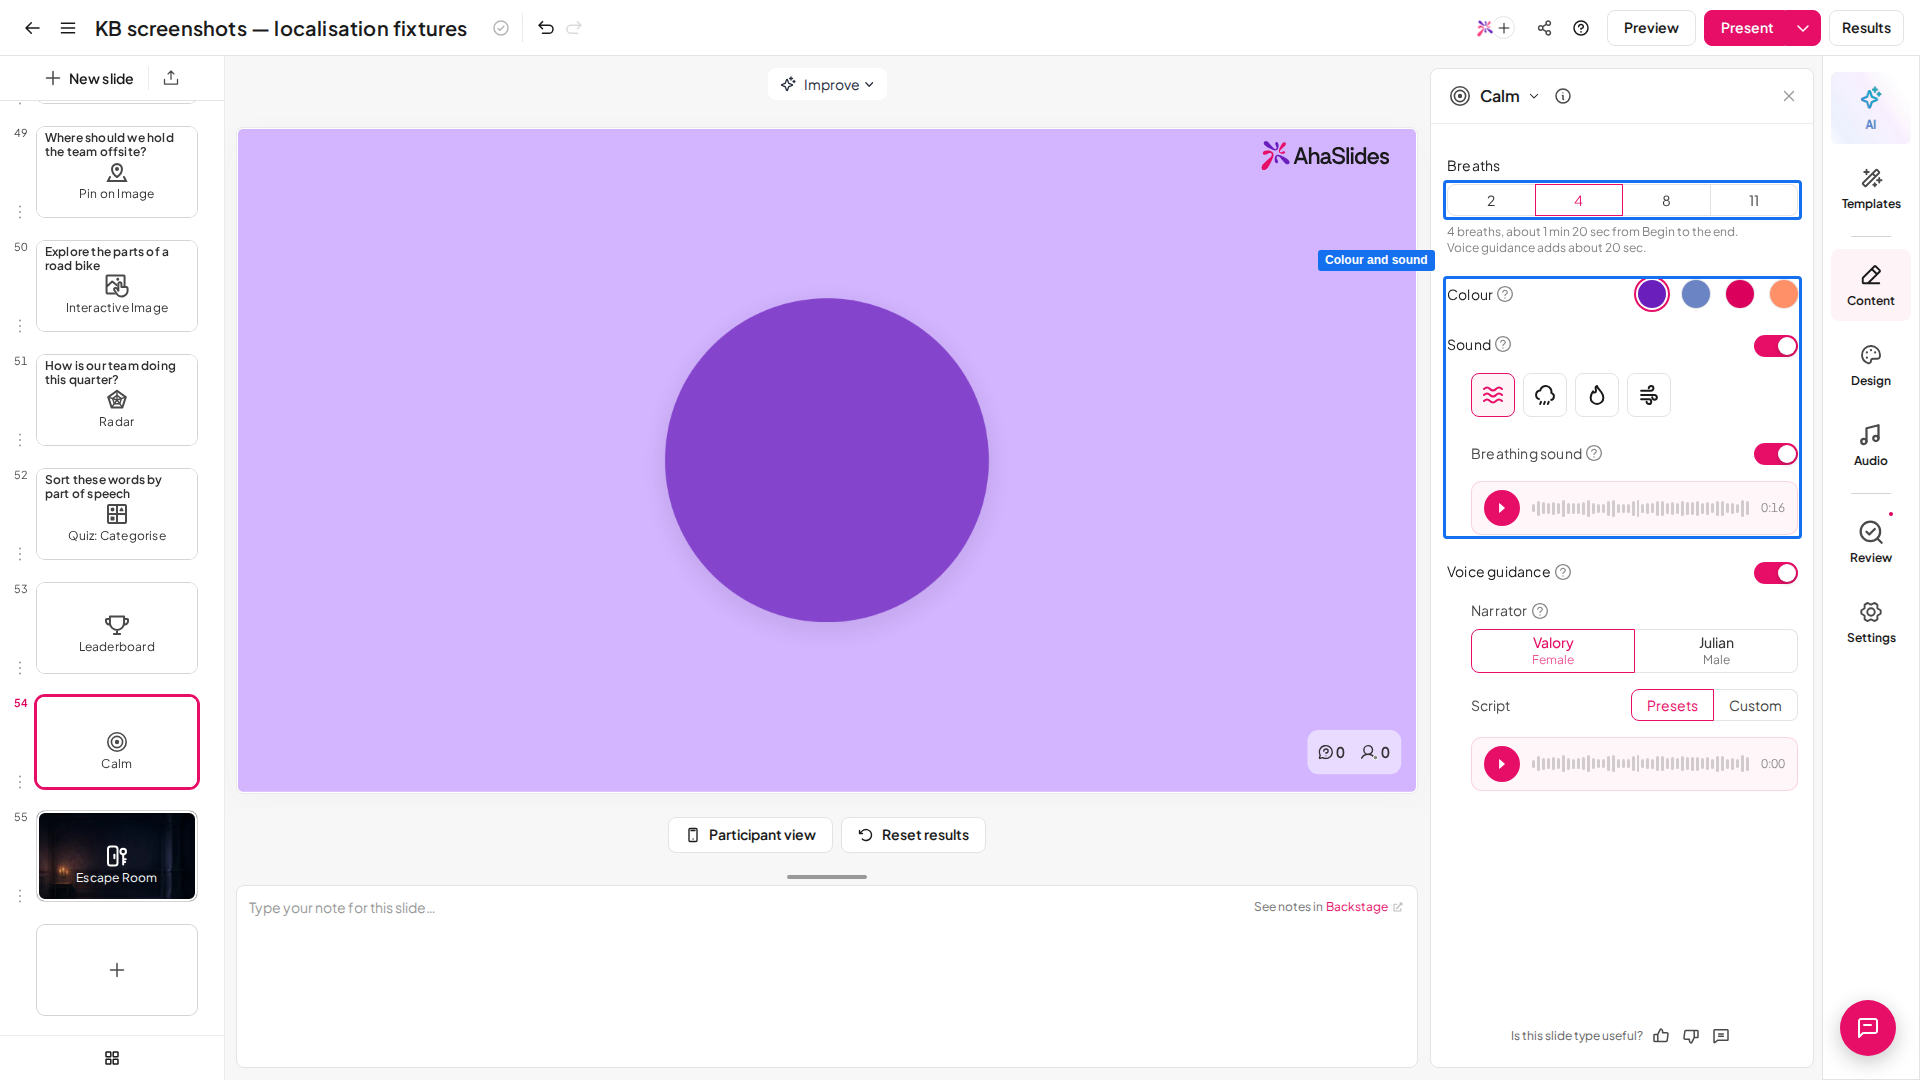Select the waves ambient sound icon
1920x1080 pixels.
pos(1493,395)
